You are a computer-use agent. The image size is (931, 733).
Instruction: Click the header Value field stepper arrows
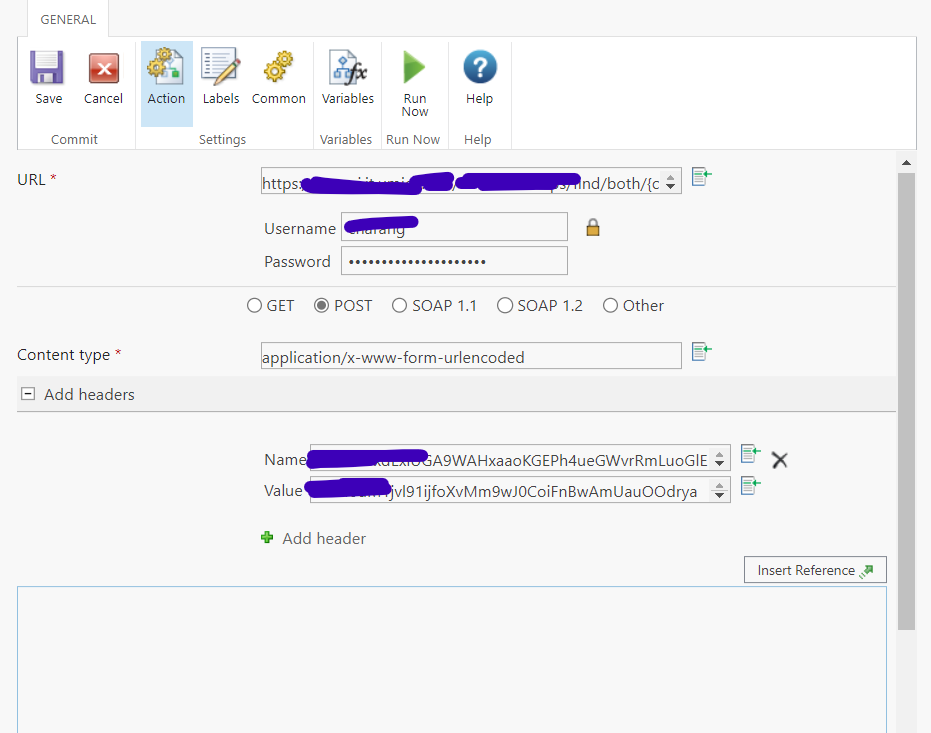point(719,491)
